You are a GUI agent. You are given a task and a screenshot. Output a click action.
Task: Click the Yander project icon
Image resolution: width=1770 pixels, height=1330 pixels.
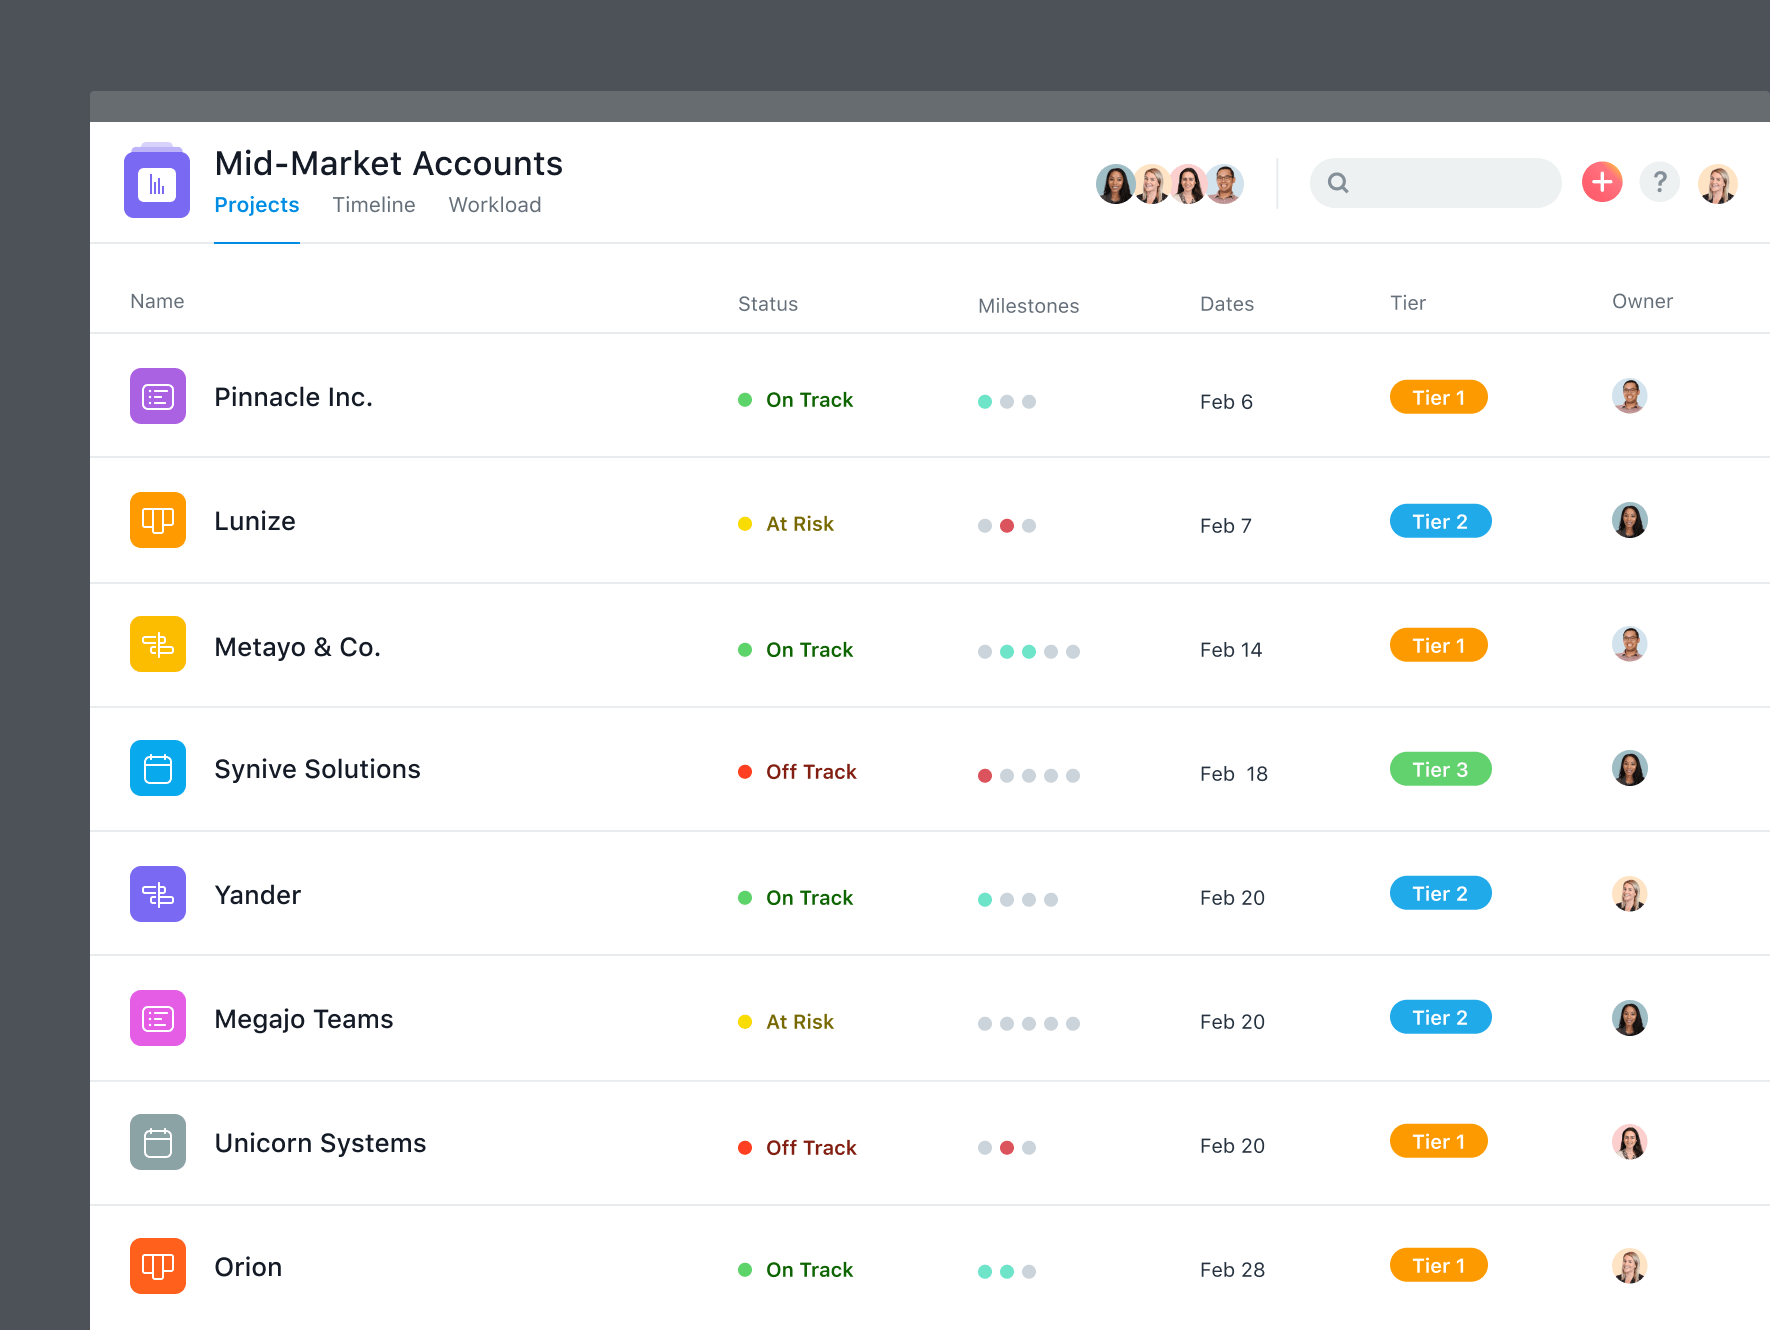[x=157, y=893]
